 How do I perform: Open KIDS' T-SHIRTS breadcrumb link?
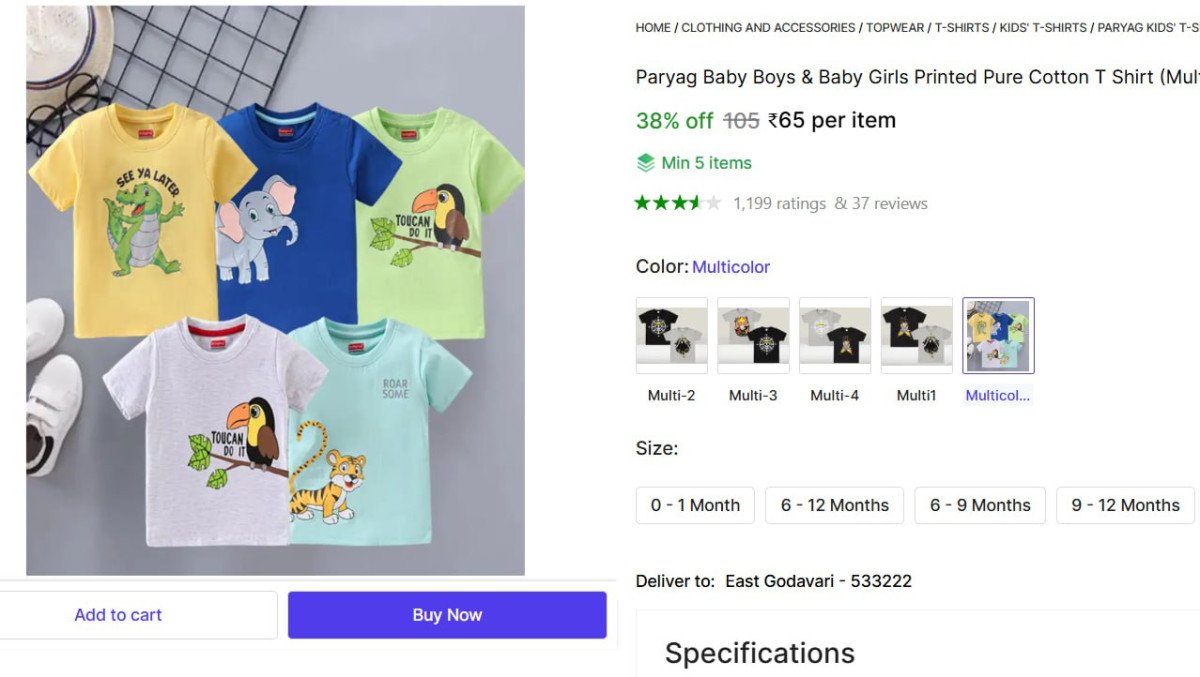[x=1043, y=28]
